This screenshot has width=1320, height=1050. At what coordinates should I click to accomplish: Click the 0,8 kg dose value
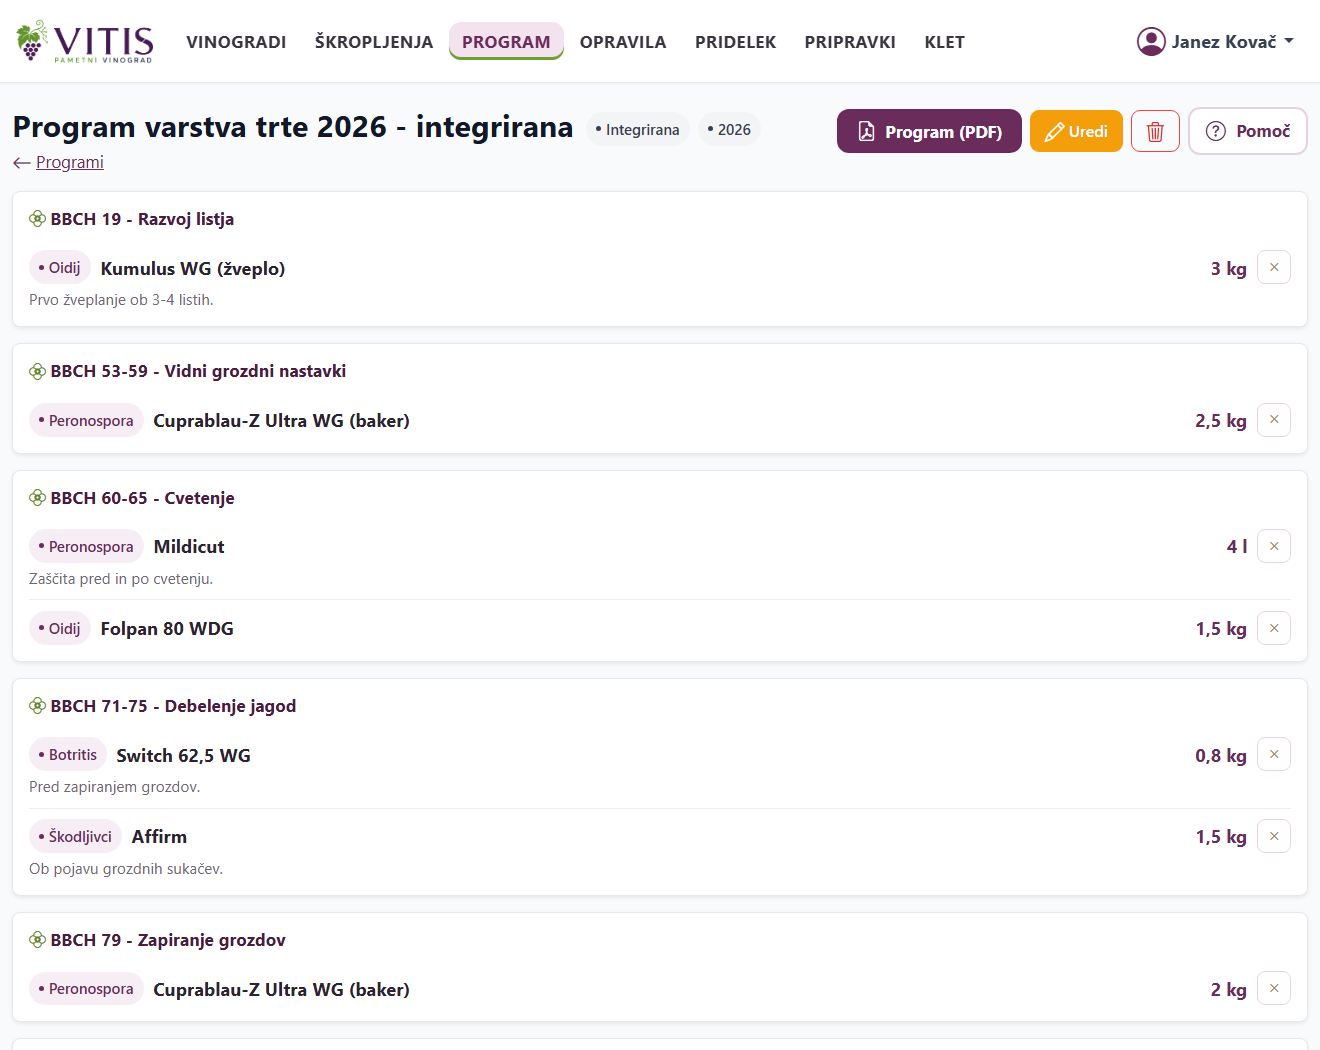click(1220, 755)
